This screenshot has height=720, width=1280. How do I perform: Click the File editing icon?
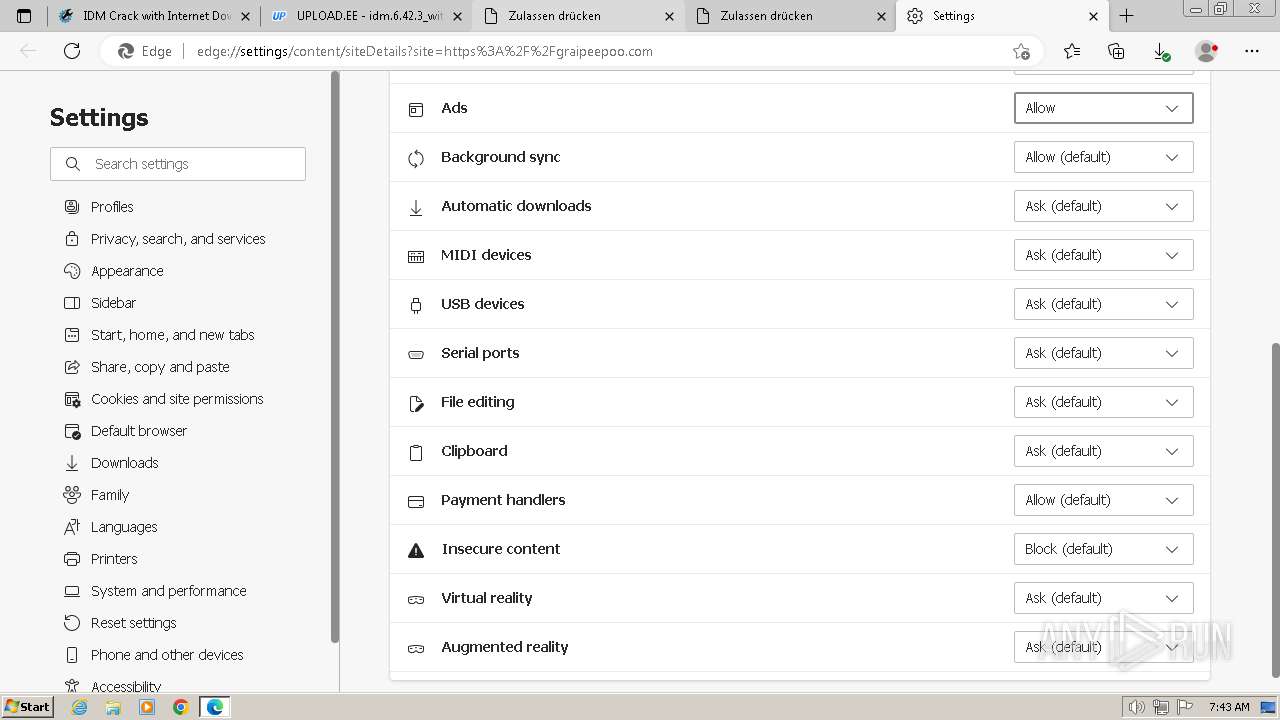coord(416,403)
